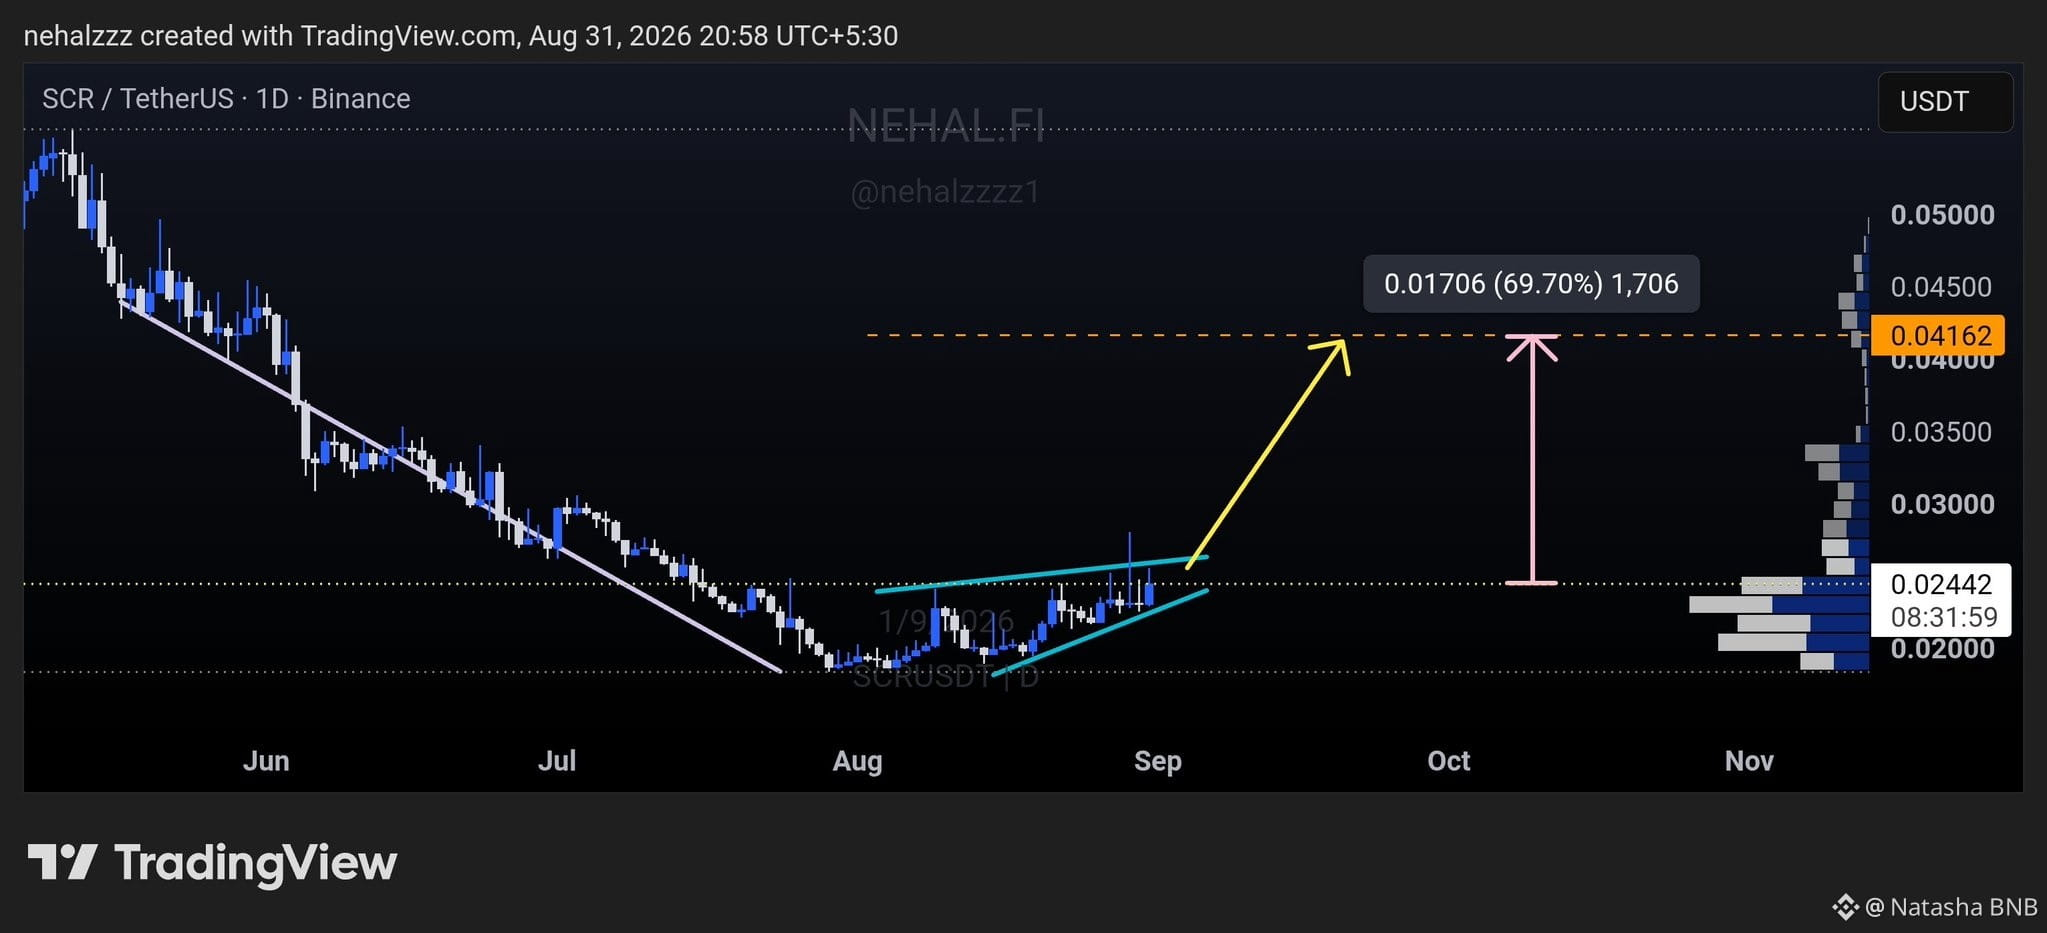The height and width of the screenshot is (933, 2047).
Task: Open the USDT currency selector
Action: (1945, 102)
